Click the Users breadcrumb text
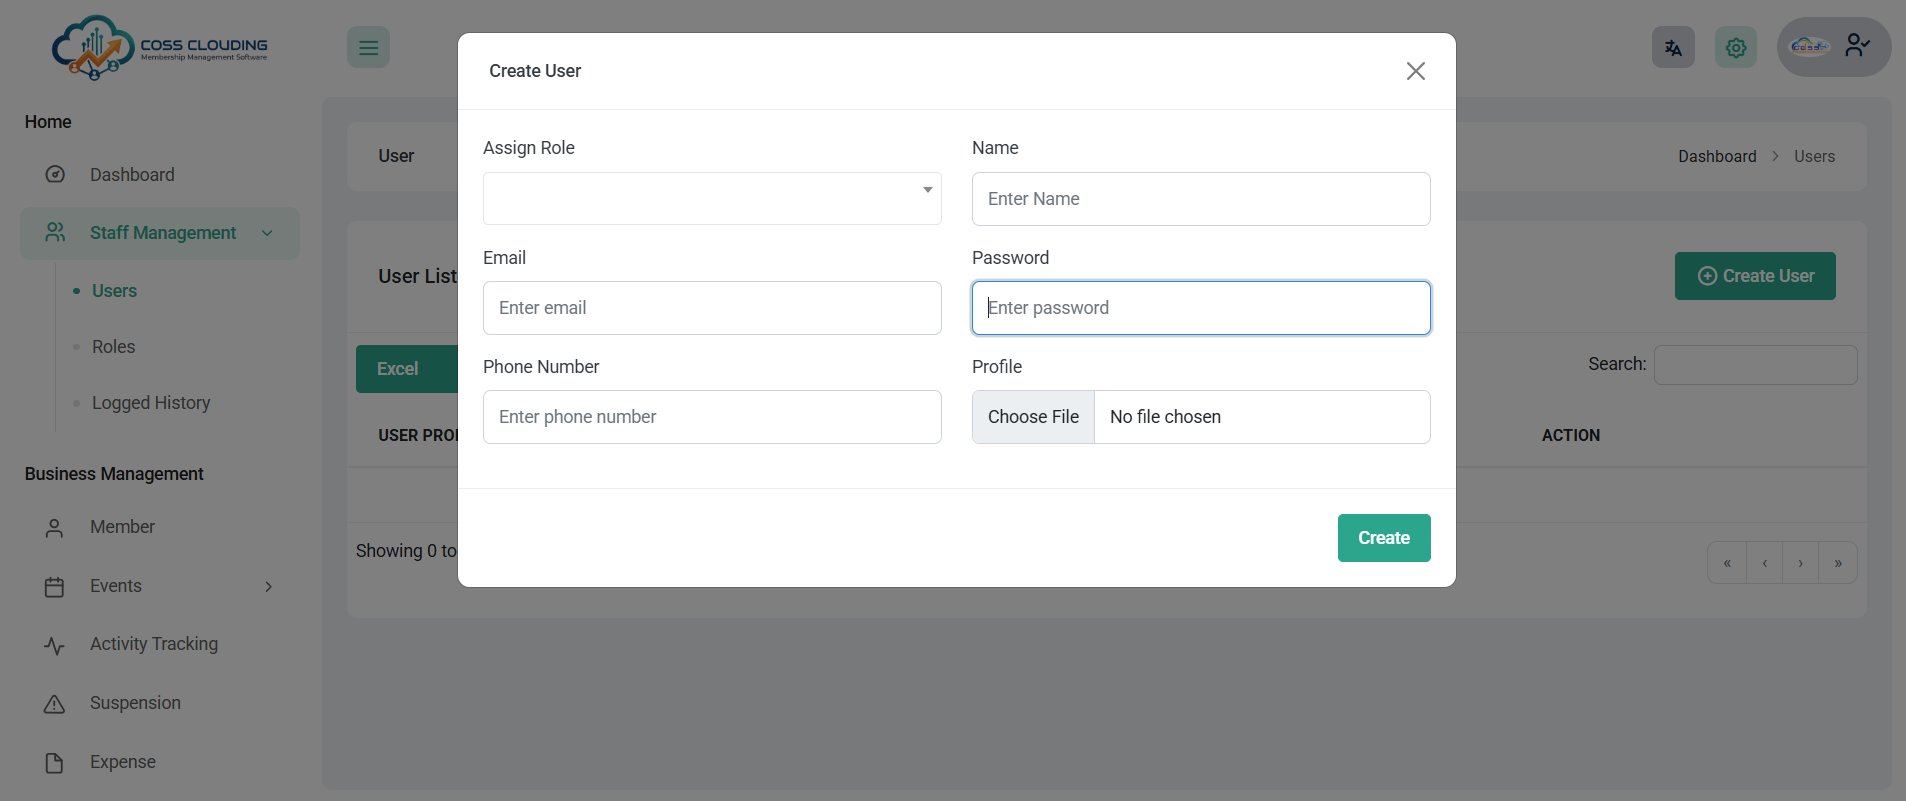Viewport: 1906px width, 801px height. point(1814,157)
